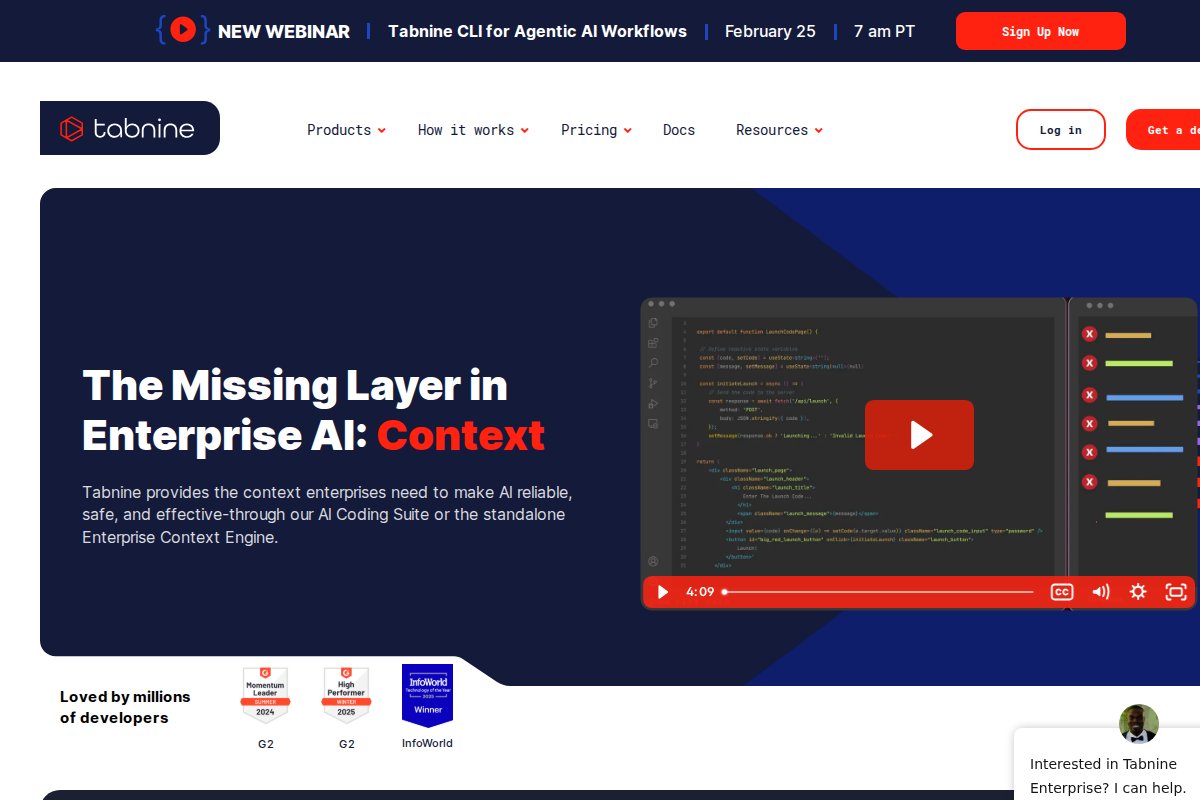
Task: Click the G2 Momentum Leader 2024 badge
Action: 265,695
